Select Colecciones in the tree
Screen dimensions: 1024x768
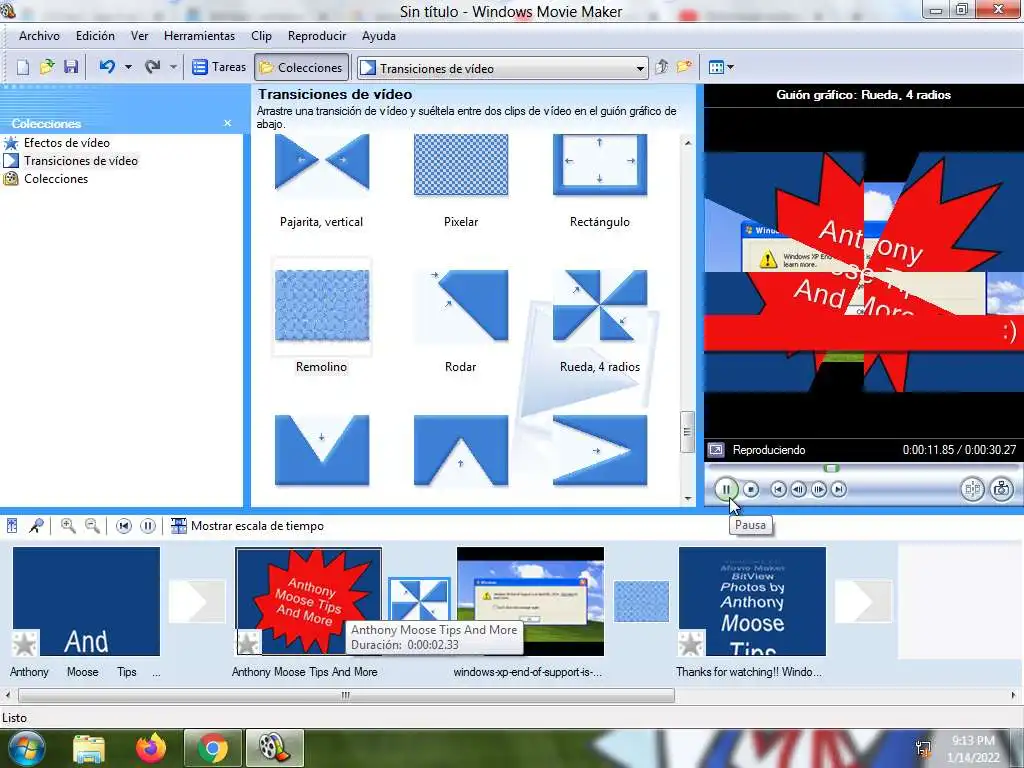coord(56,179)
